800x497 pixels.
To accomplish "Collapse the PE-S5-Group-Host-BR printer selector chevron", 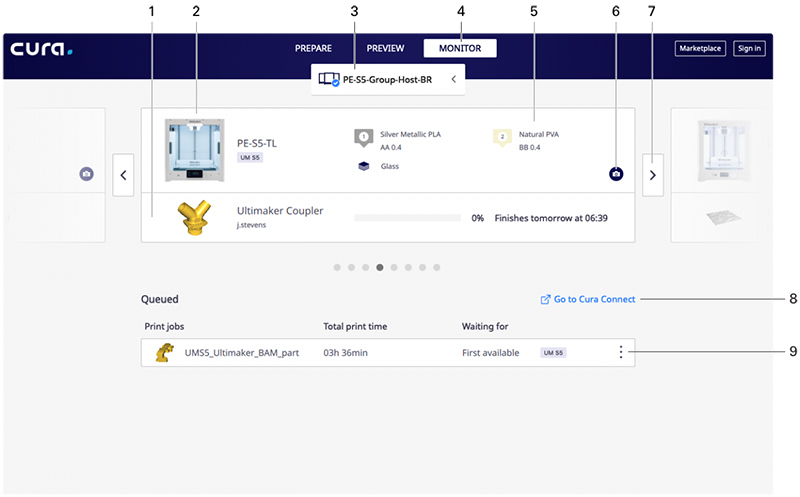I will [x=453, y=78].
